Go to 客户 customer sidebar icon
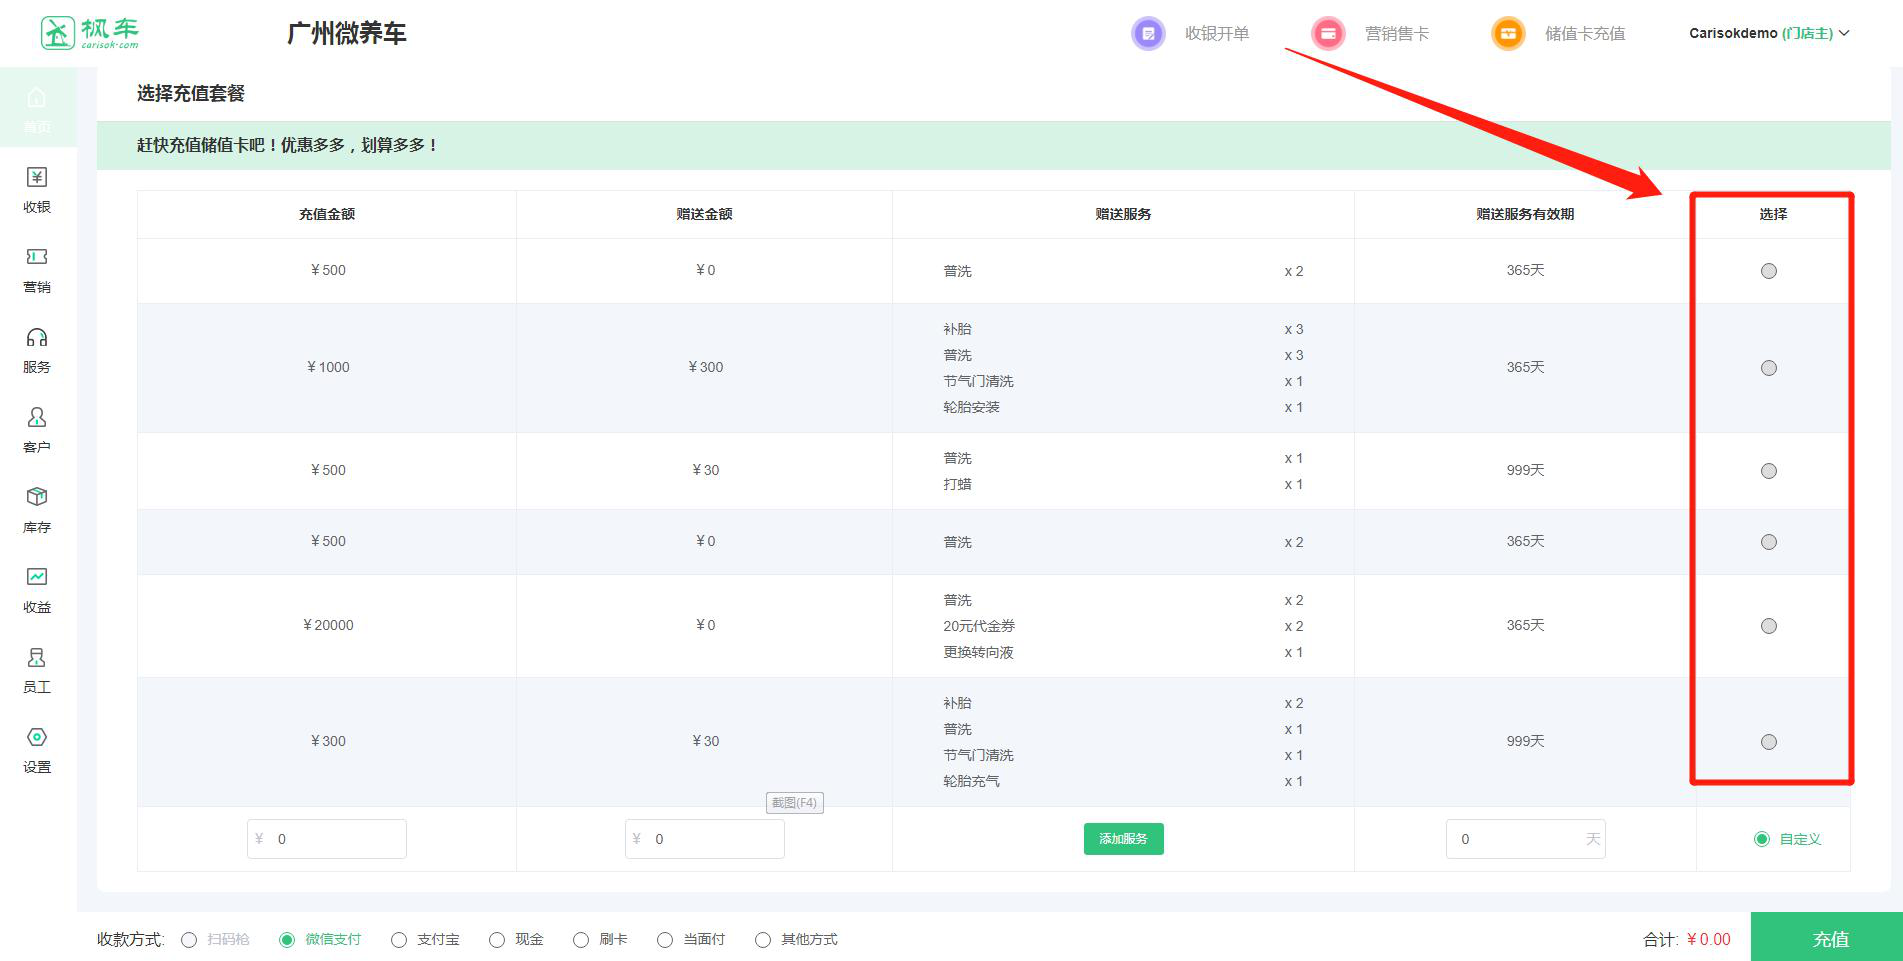This screenshot has width=1903, height=961. coord(37,418)
